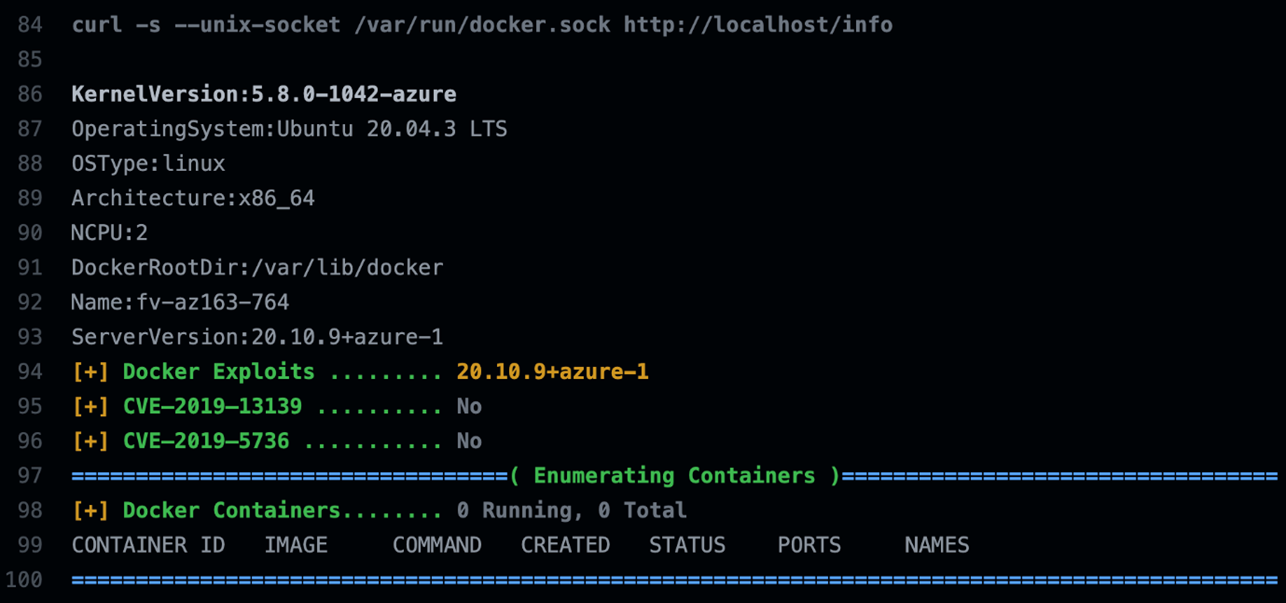Click the NCPU:2 line
Screen dimensions: 1286x603
tap(109, 233)
